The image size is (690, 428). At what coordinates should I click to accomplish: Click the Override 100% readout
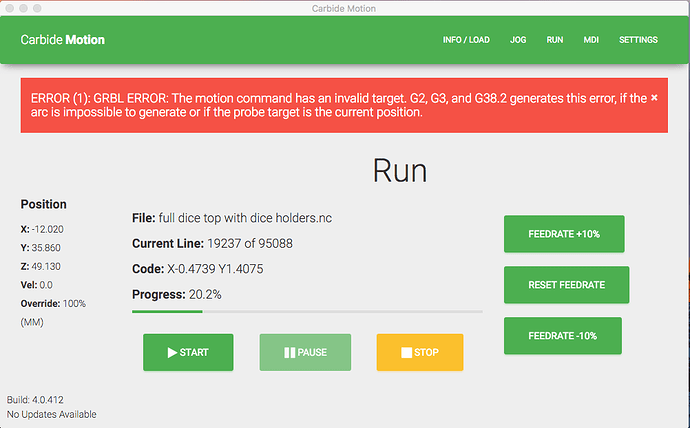tap(53, 304)
